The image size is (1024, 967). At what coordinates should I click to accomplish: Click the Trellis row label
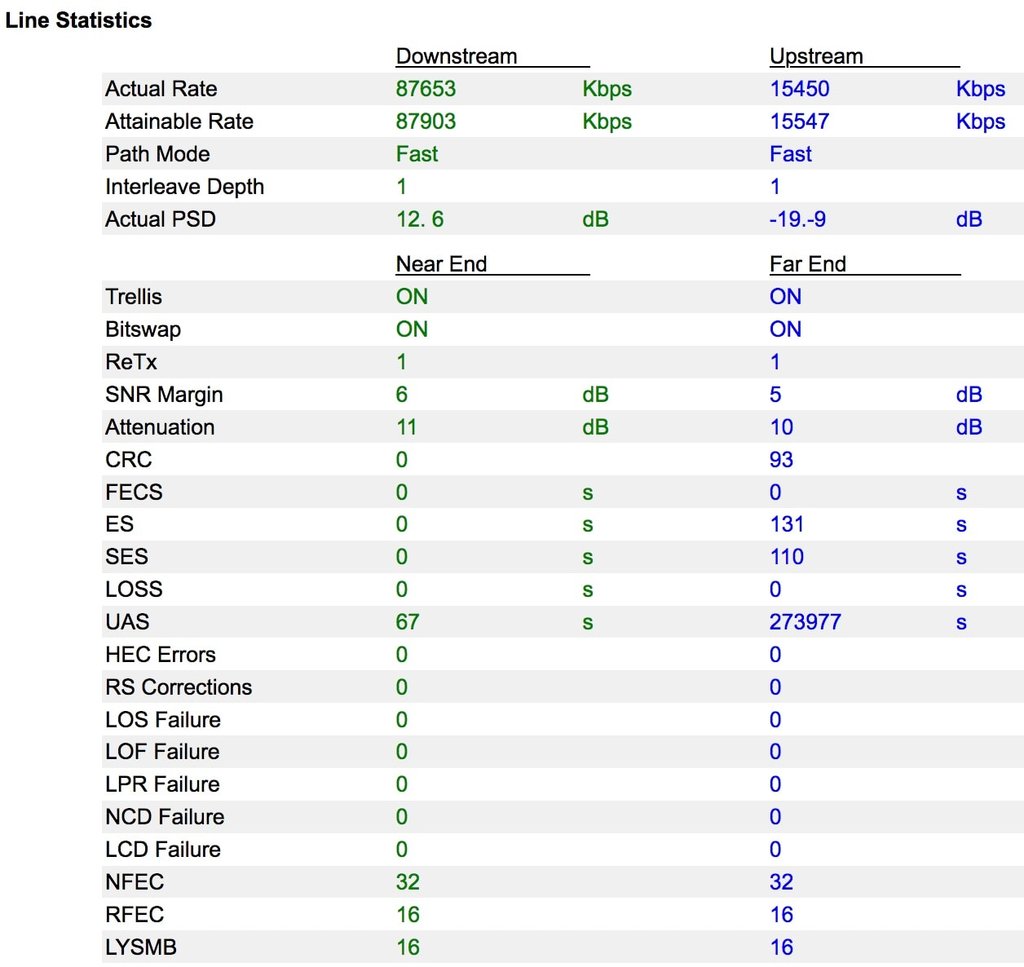pyautogui.click(x=133, y=297)
